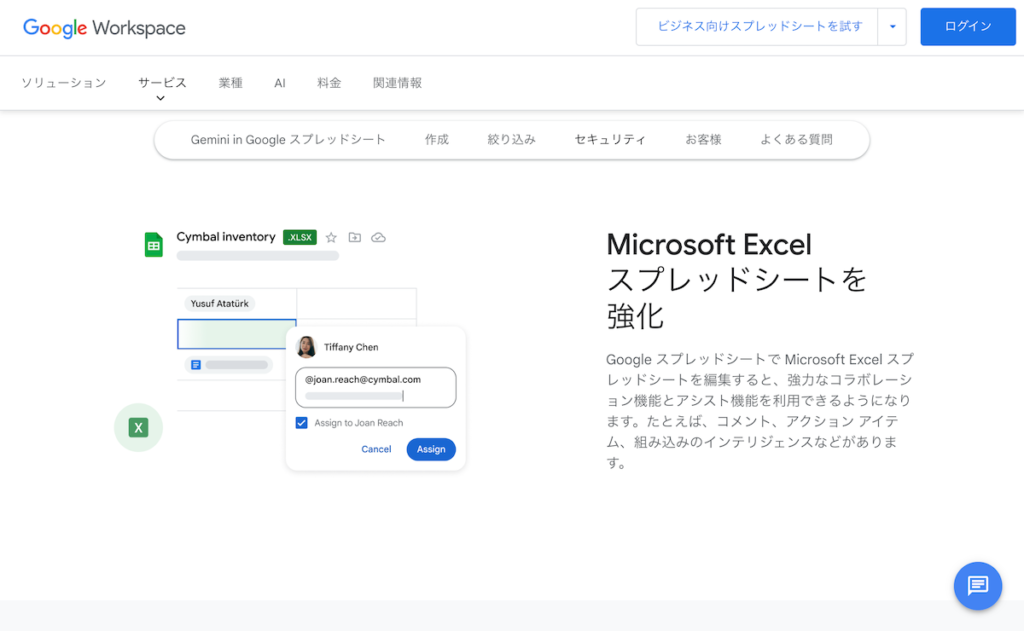Jump to the 作成 section
The image size is (1024, 631).
coord(436,140)
